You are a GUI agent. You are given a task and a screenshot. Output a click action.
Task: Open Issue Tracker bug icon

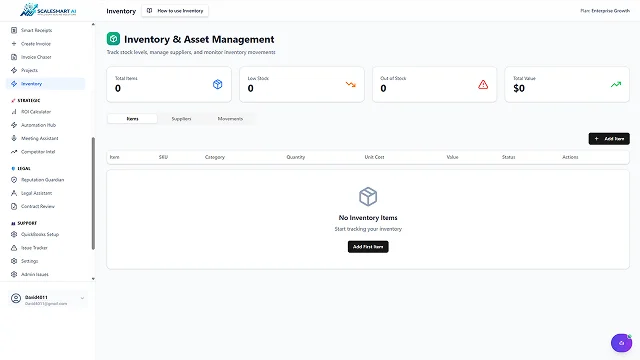pyautogui.click(x=14, y=248)
